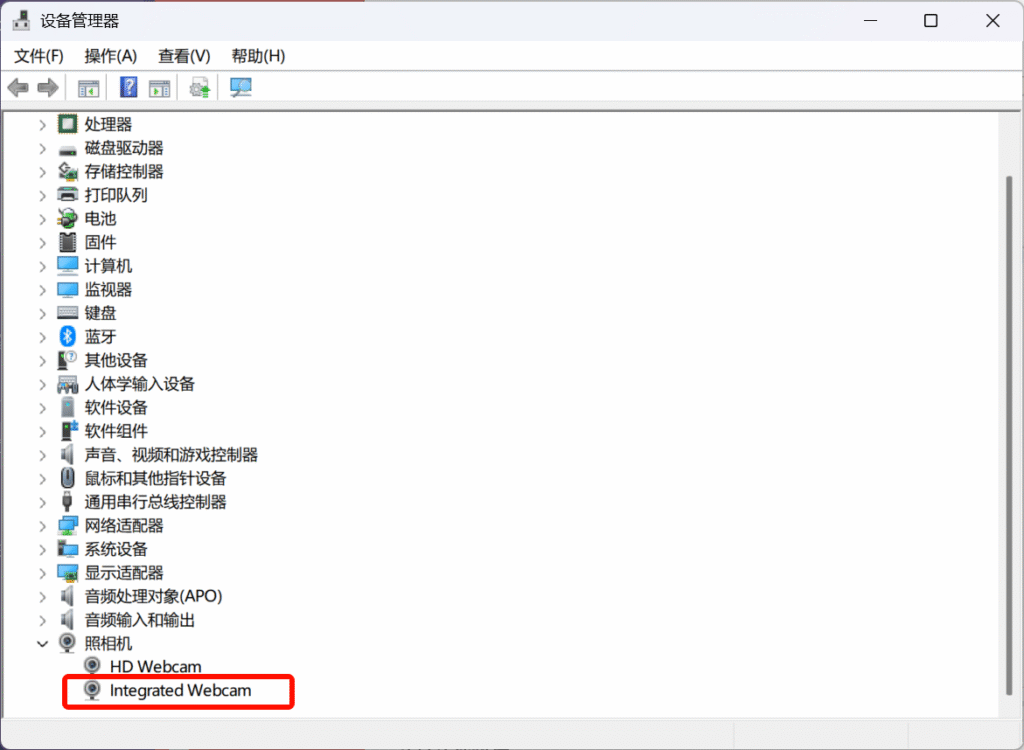
Task: Select the 通用串行总线控制器 tree item
Action: (155, 502)
